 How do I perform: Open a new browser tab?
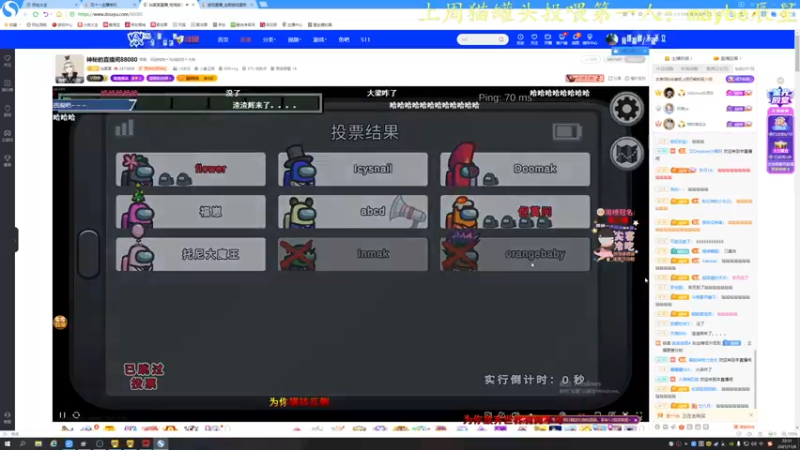[x=263, y=5]
